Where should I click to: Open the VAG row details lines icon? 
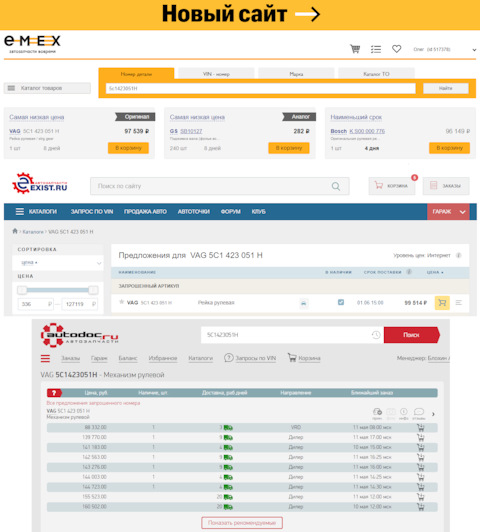[x=459, y=302]
